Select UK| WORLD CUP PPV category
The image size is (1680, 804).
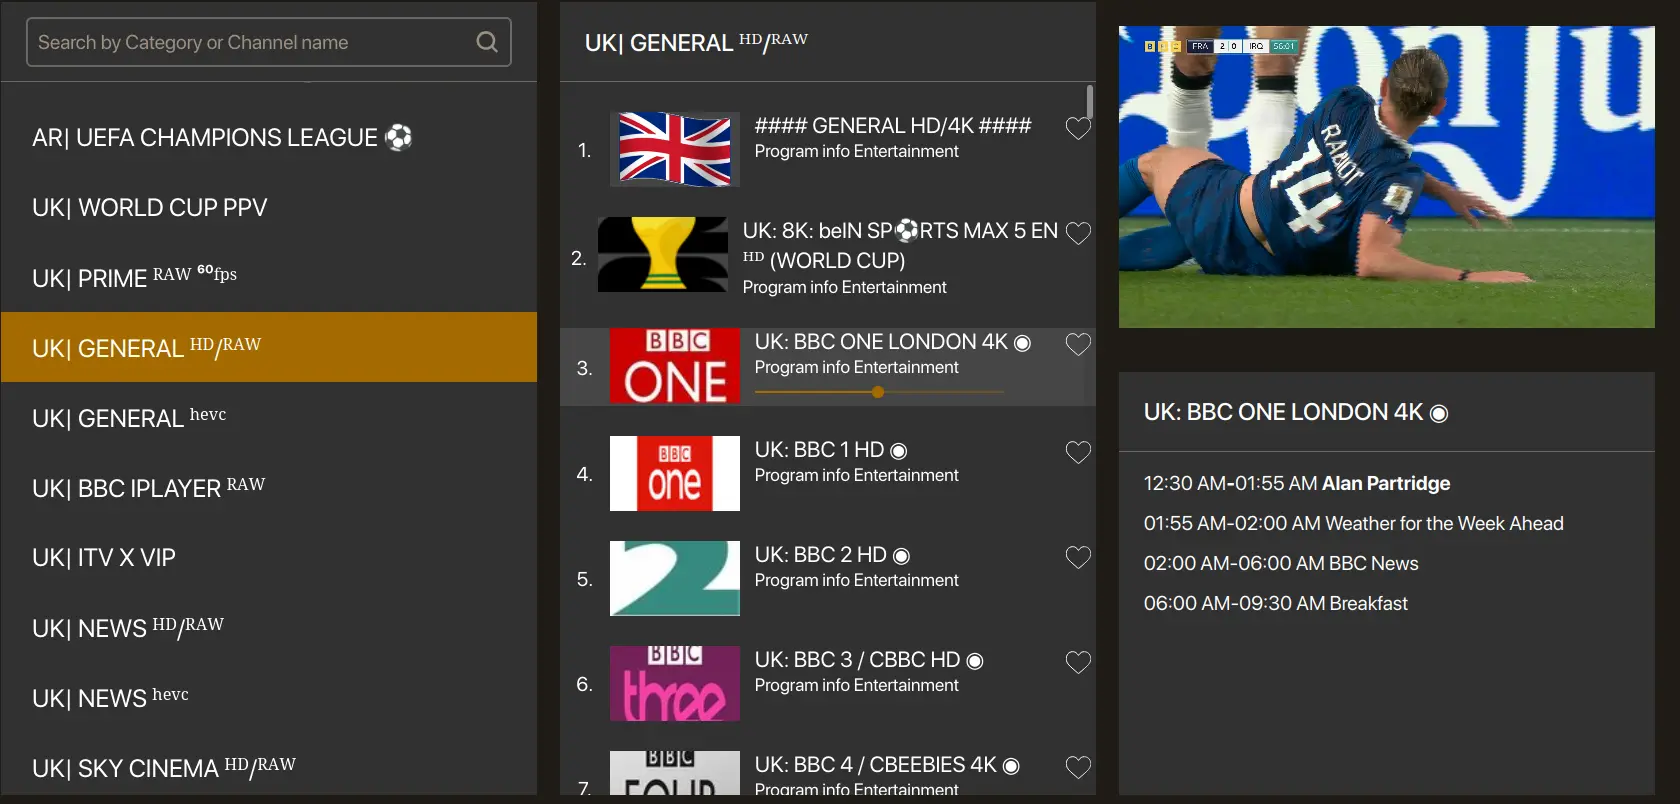pos(269,207)
